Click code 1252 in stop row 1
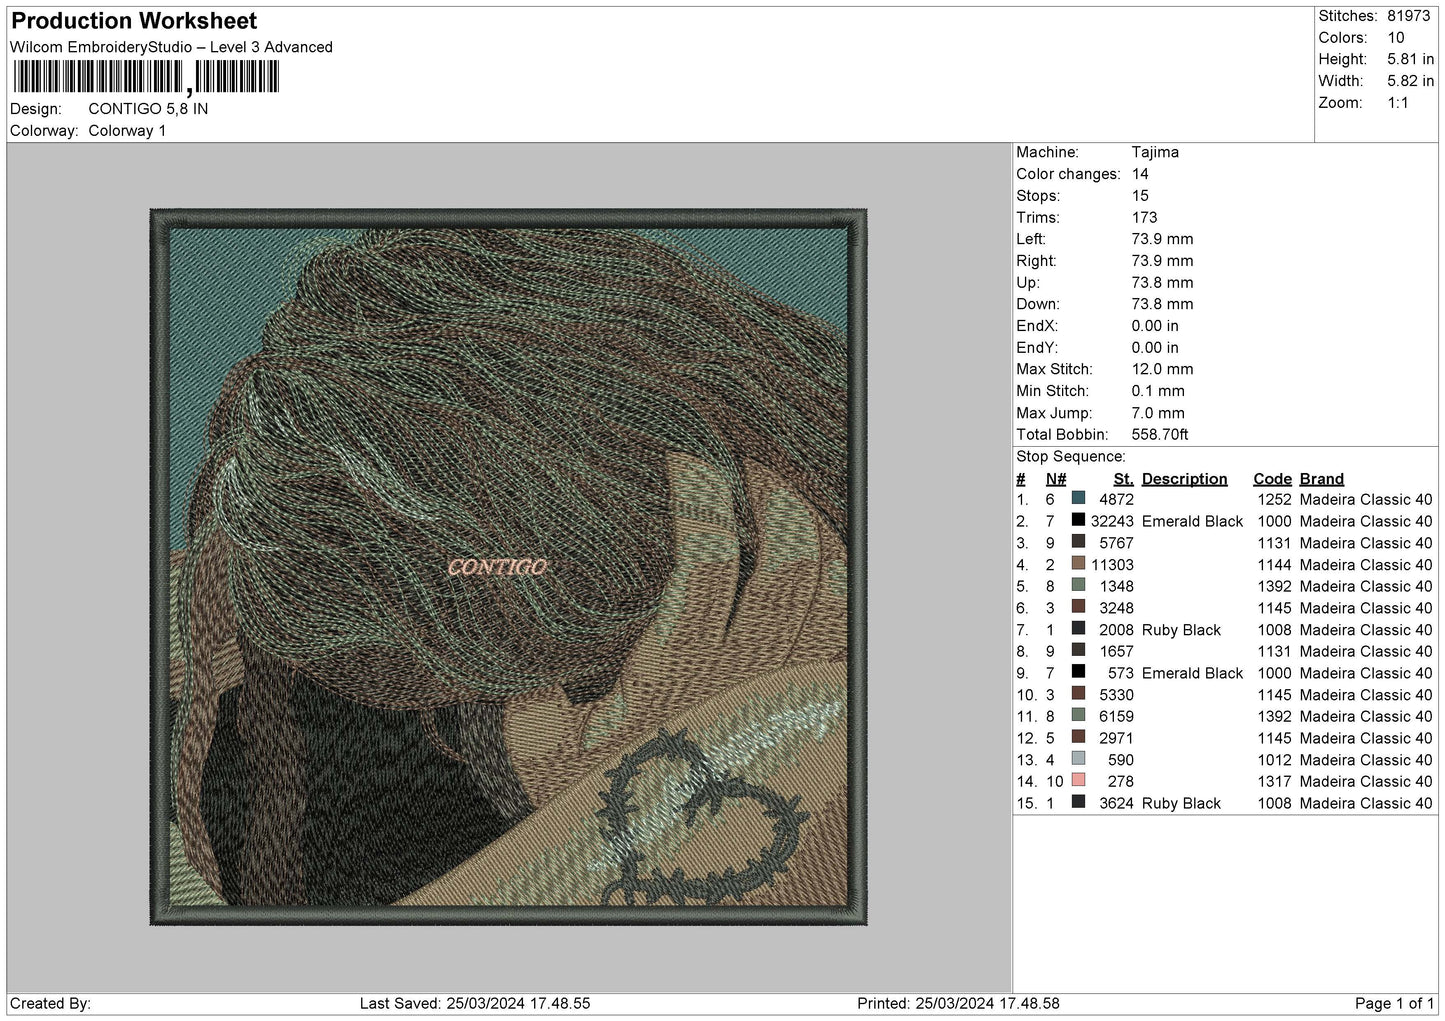 pos(1274,499)
